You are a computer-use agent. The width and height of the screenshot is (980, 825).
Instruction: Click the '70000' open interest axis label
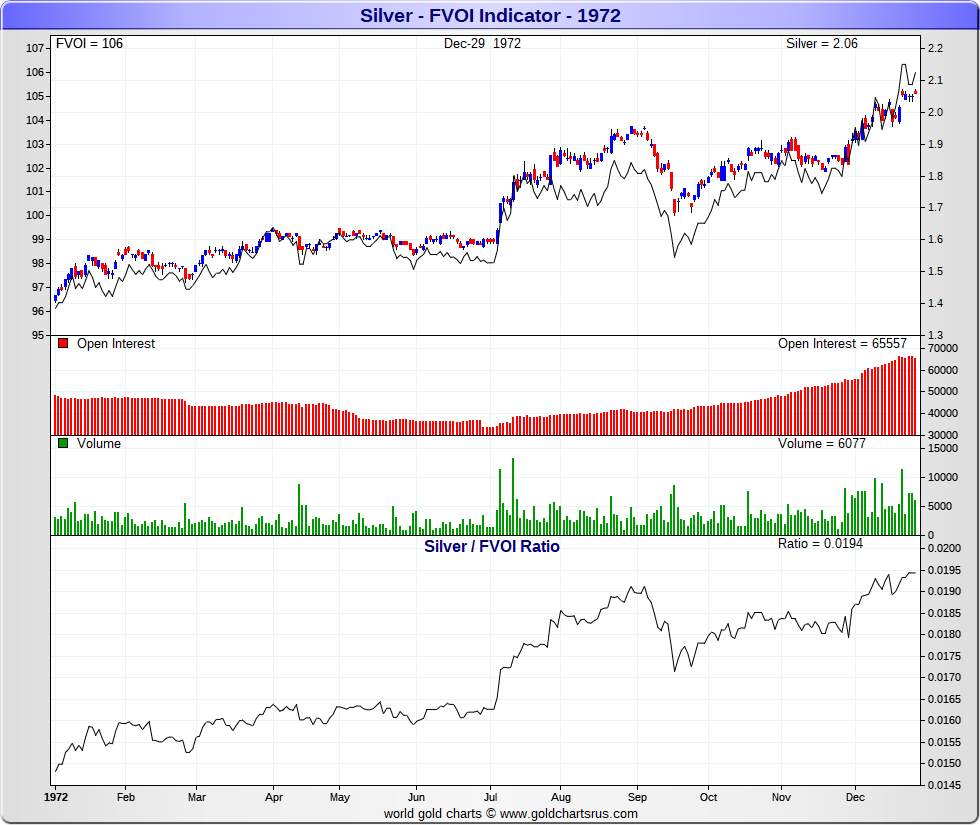[x=942, y=349]
